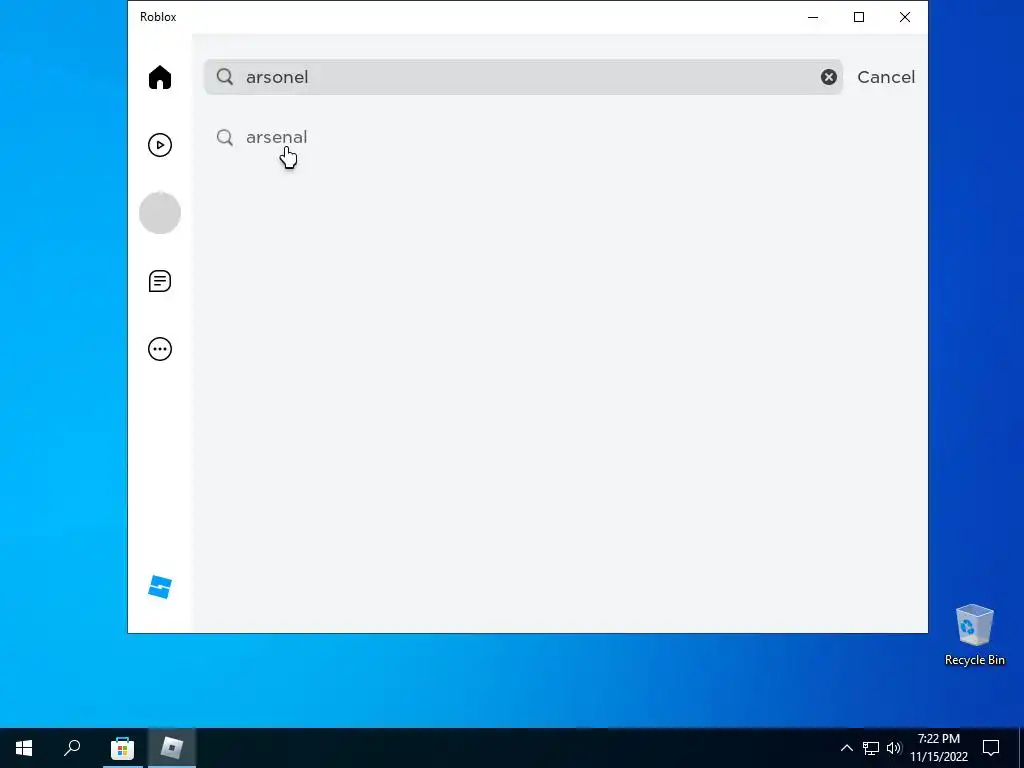Open the Discover play icon in sidebar

(160, 145)
